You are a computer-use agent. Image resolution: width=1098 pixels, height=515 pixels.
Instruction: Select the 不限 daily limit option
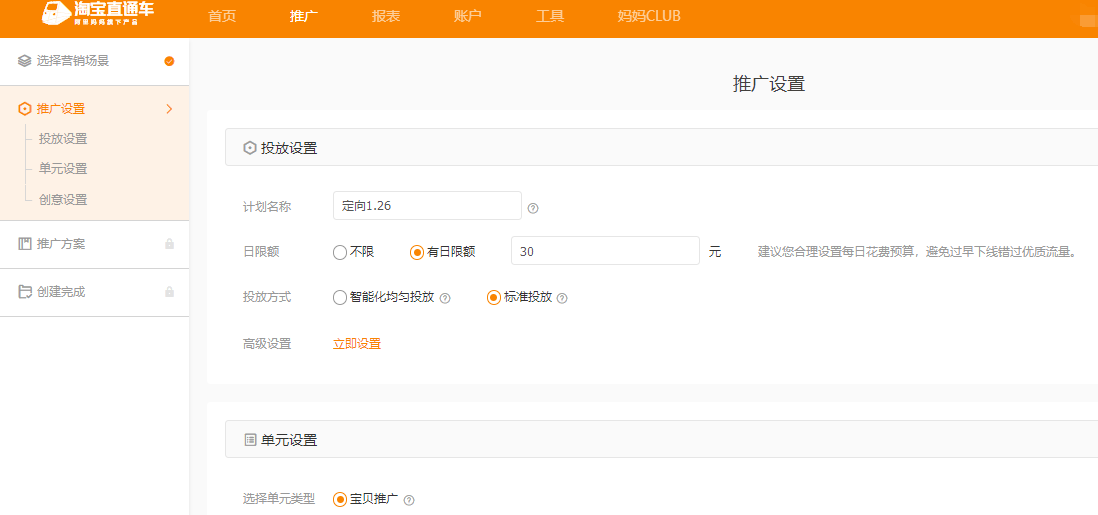340,252
